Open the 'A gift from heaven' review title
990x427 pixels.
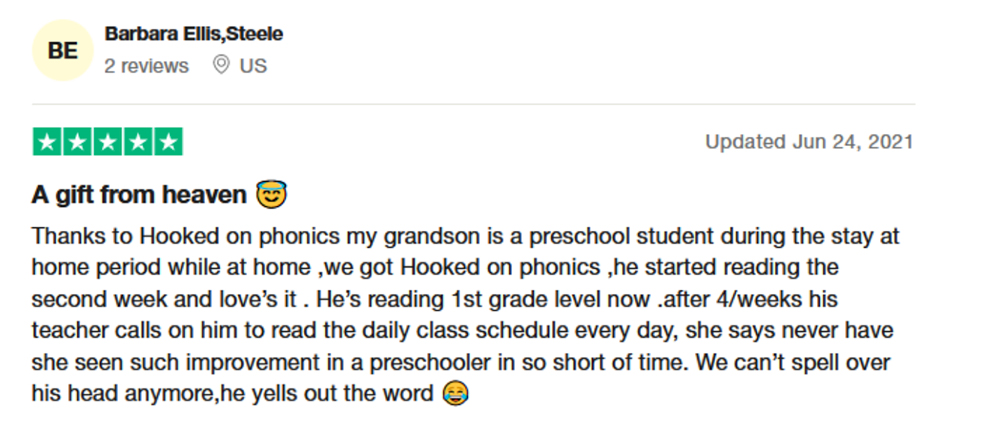139,195
